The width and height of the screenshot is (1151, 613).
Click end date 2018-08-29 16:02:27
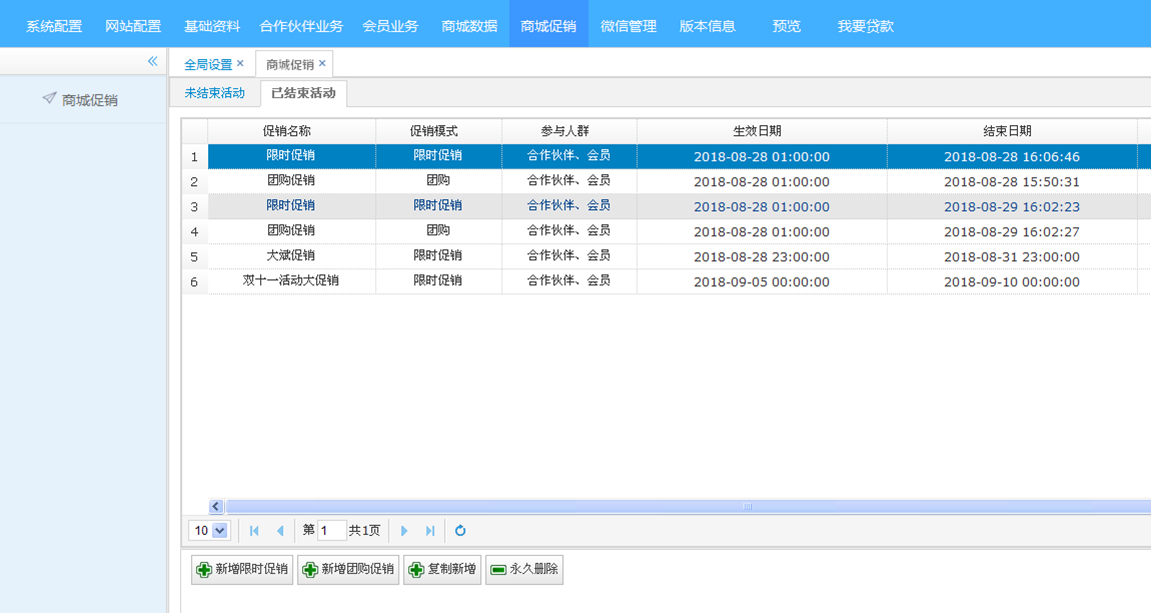pos(1012,232)
